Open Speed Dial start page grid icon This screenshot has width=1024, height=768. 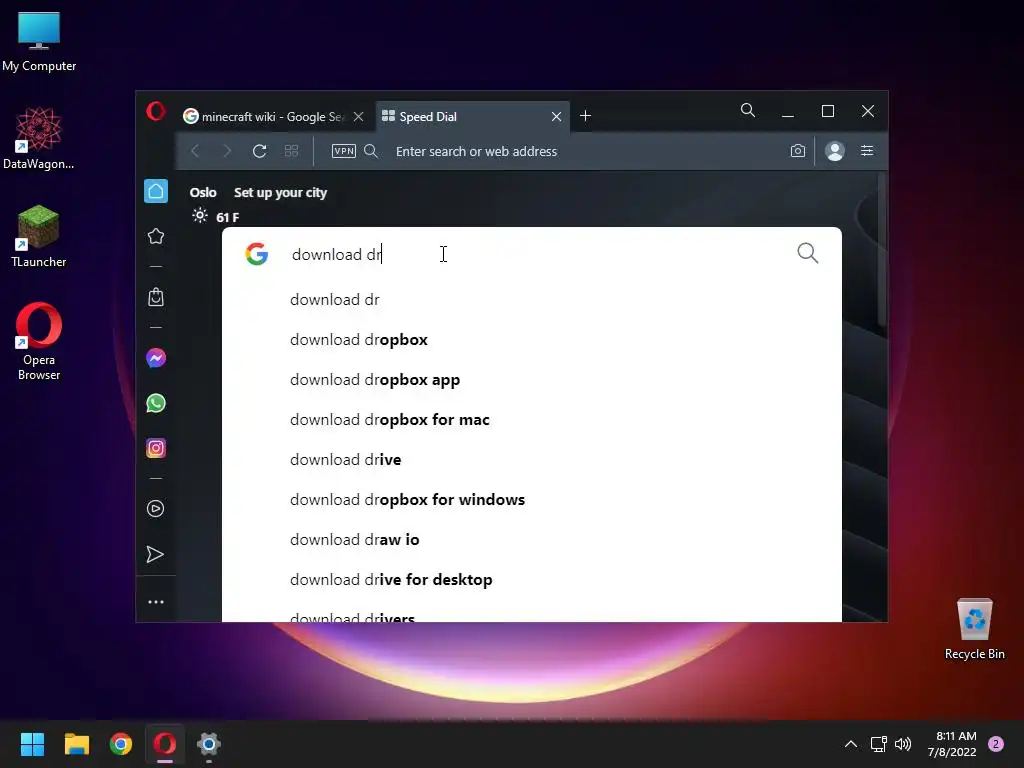point(291,152)
